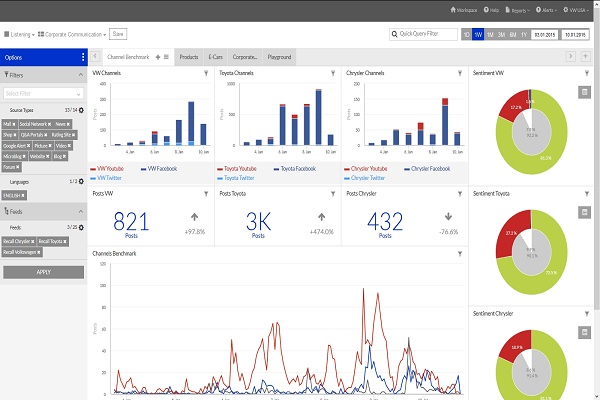600x400 pixels.
Task: Toggle Chrysler Youtube series in legend
Action: [366, 169]
